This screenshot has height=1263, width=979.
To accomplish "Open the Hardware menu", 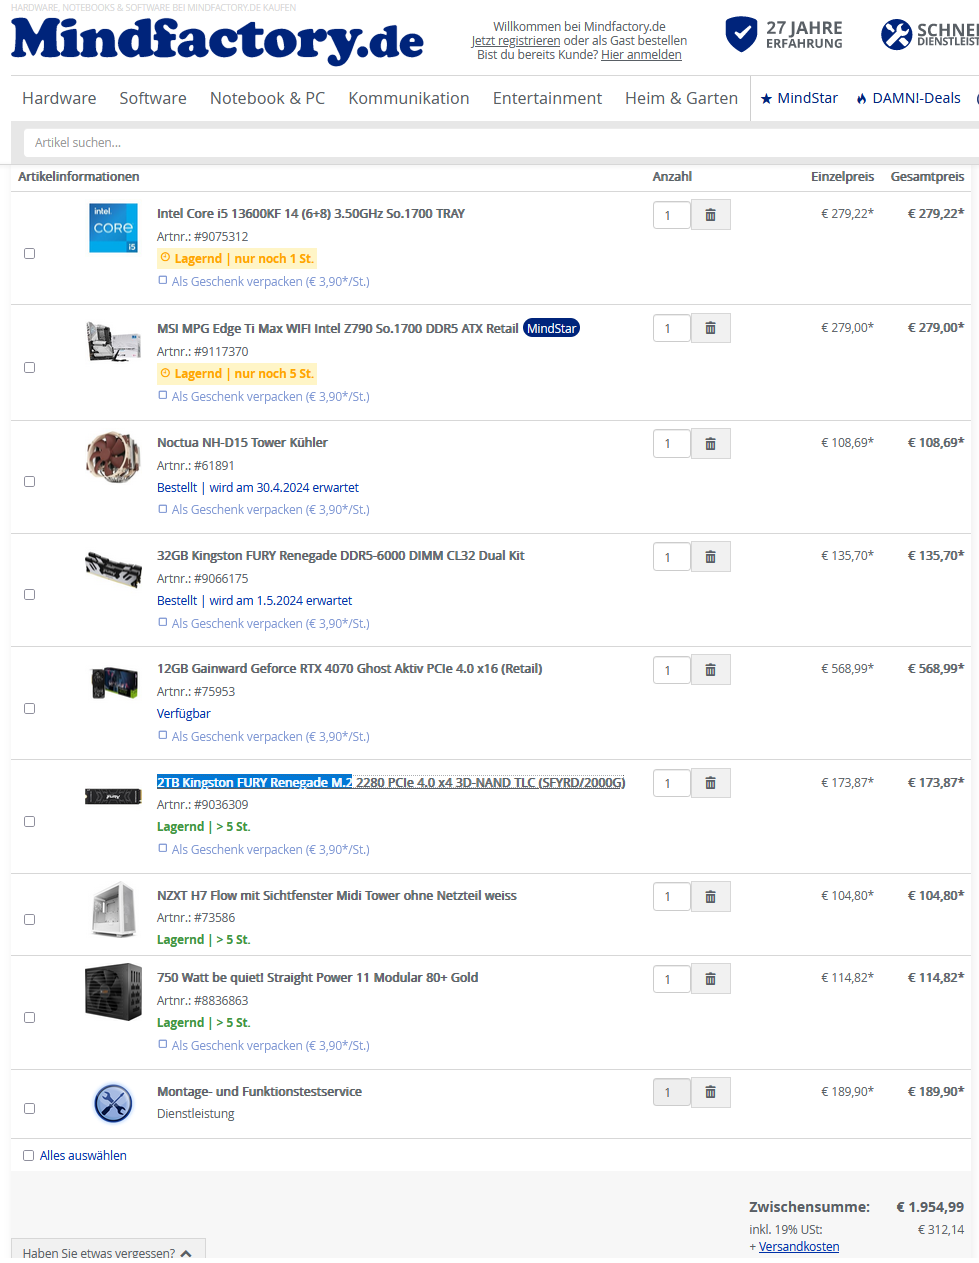I will tap(59, 98).
